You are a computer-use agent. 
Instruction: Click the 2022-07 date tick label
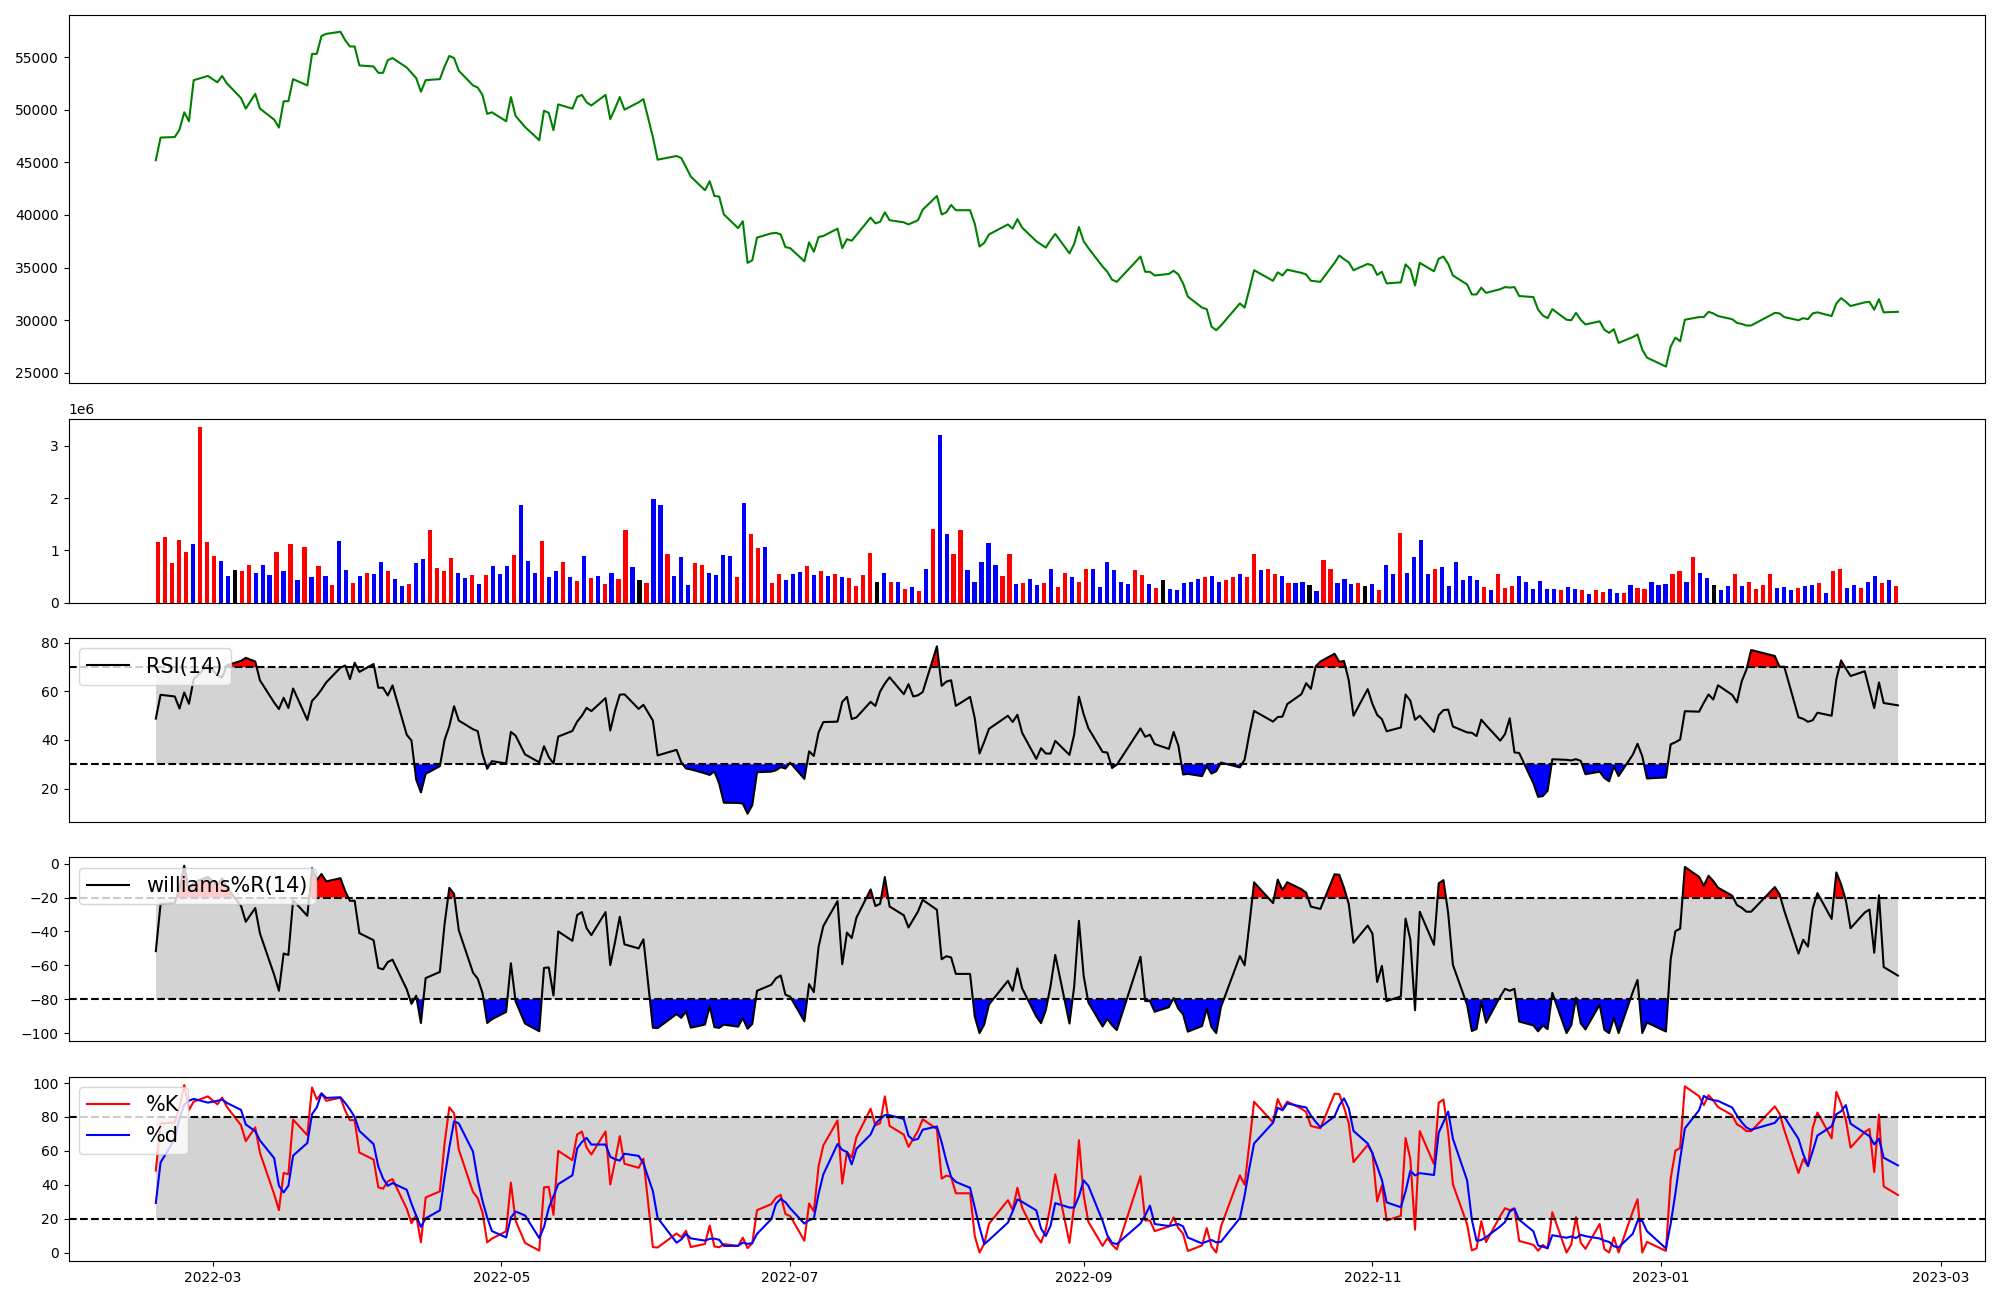[790, 1277]
